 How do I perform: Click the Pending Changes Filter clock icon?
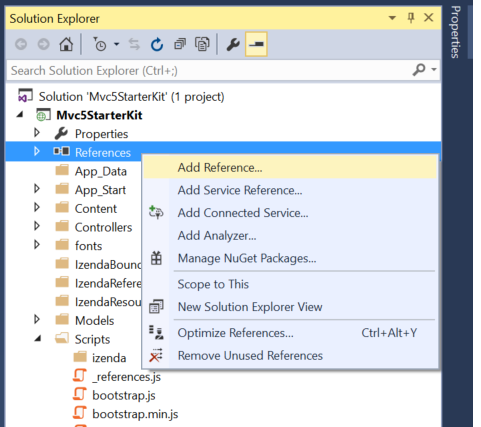[99, 44]
